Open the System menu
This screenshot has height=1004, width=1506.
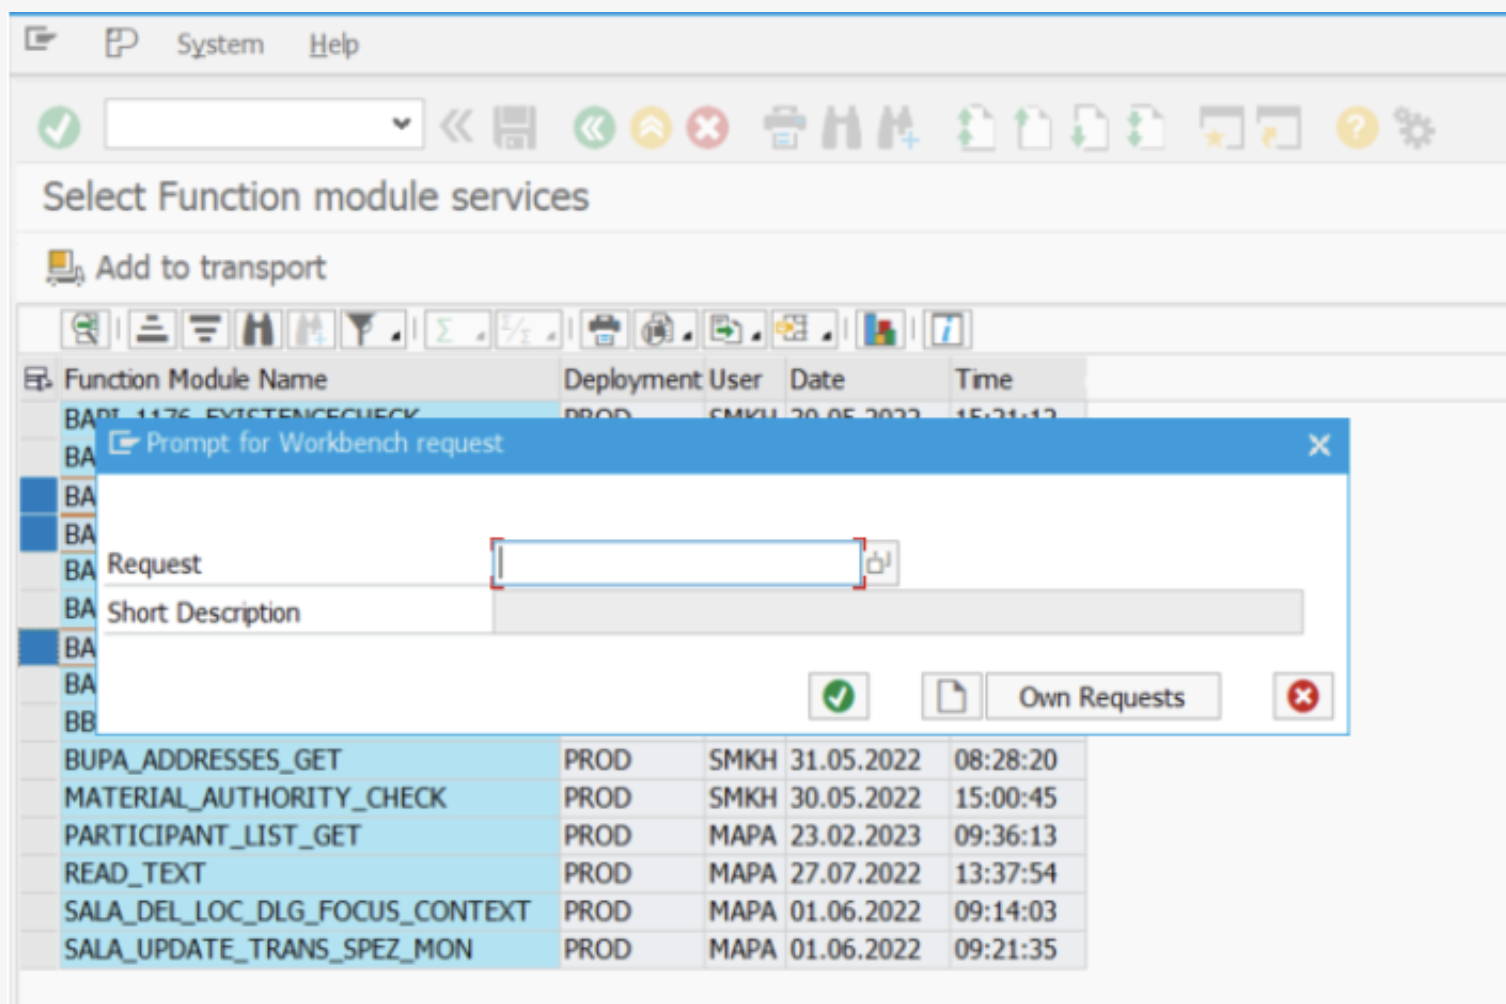pos(220,45)
